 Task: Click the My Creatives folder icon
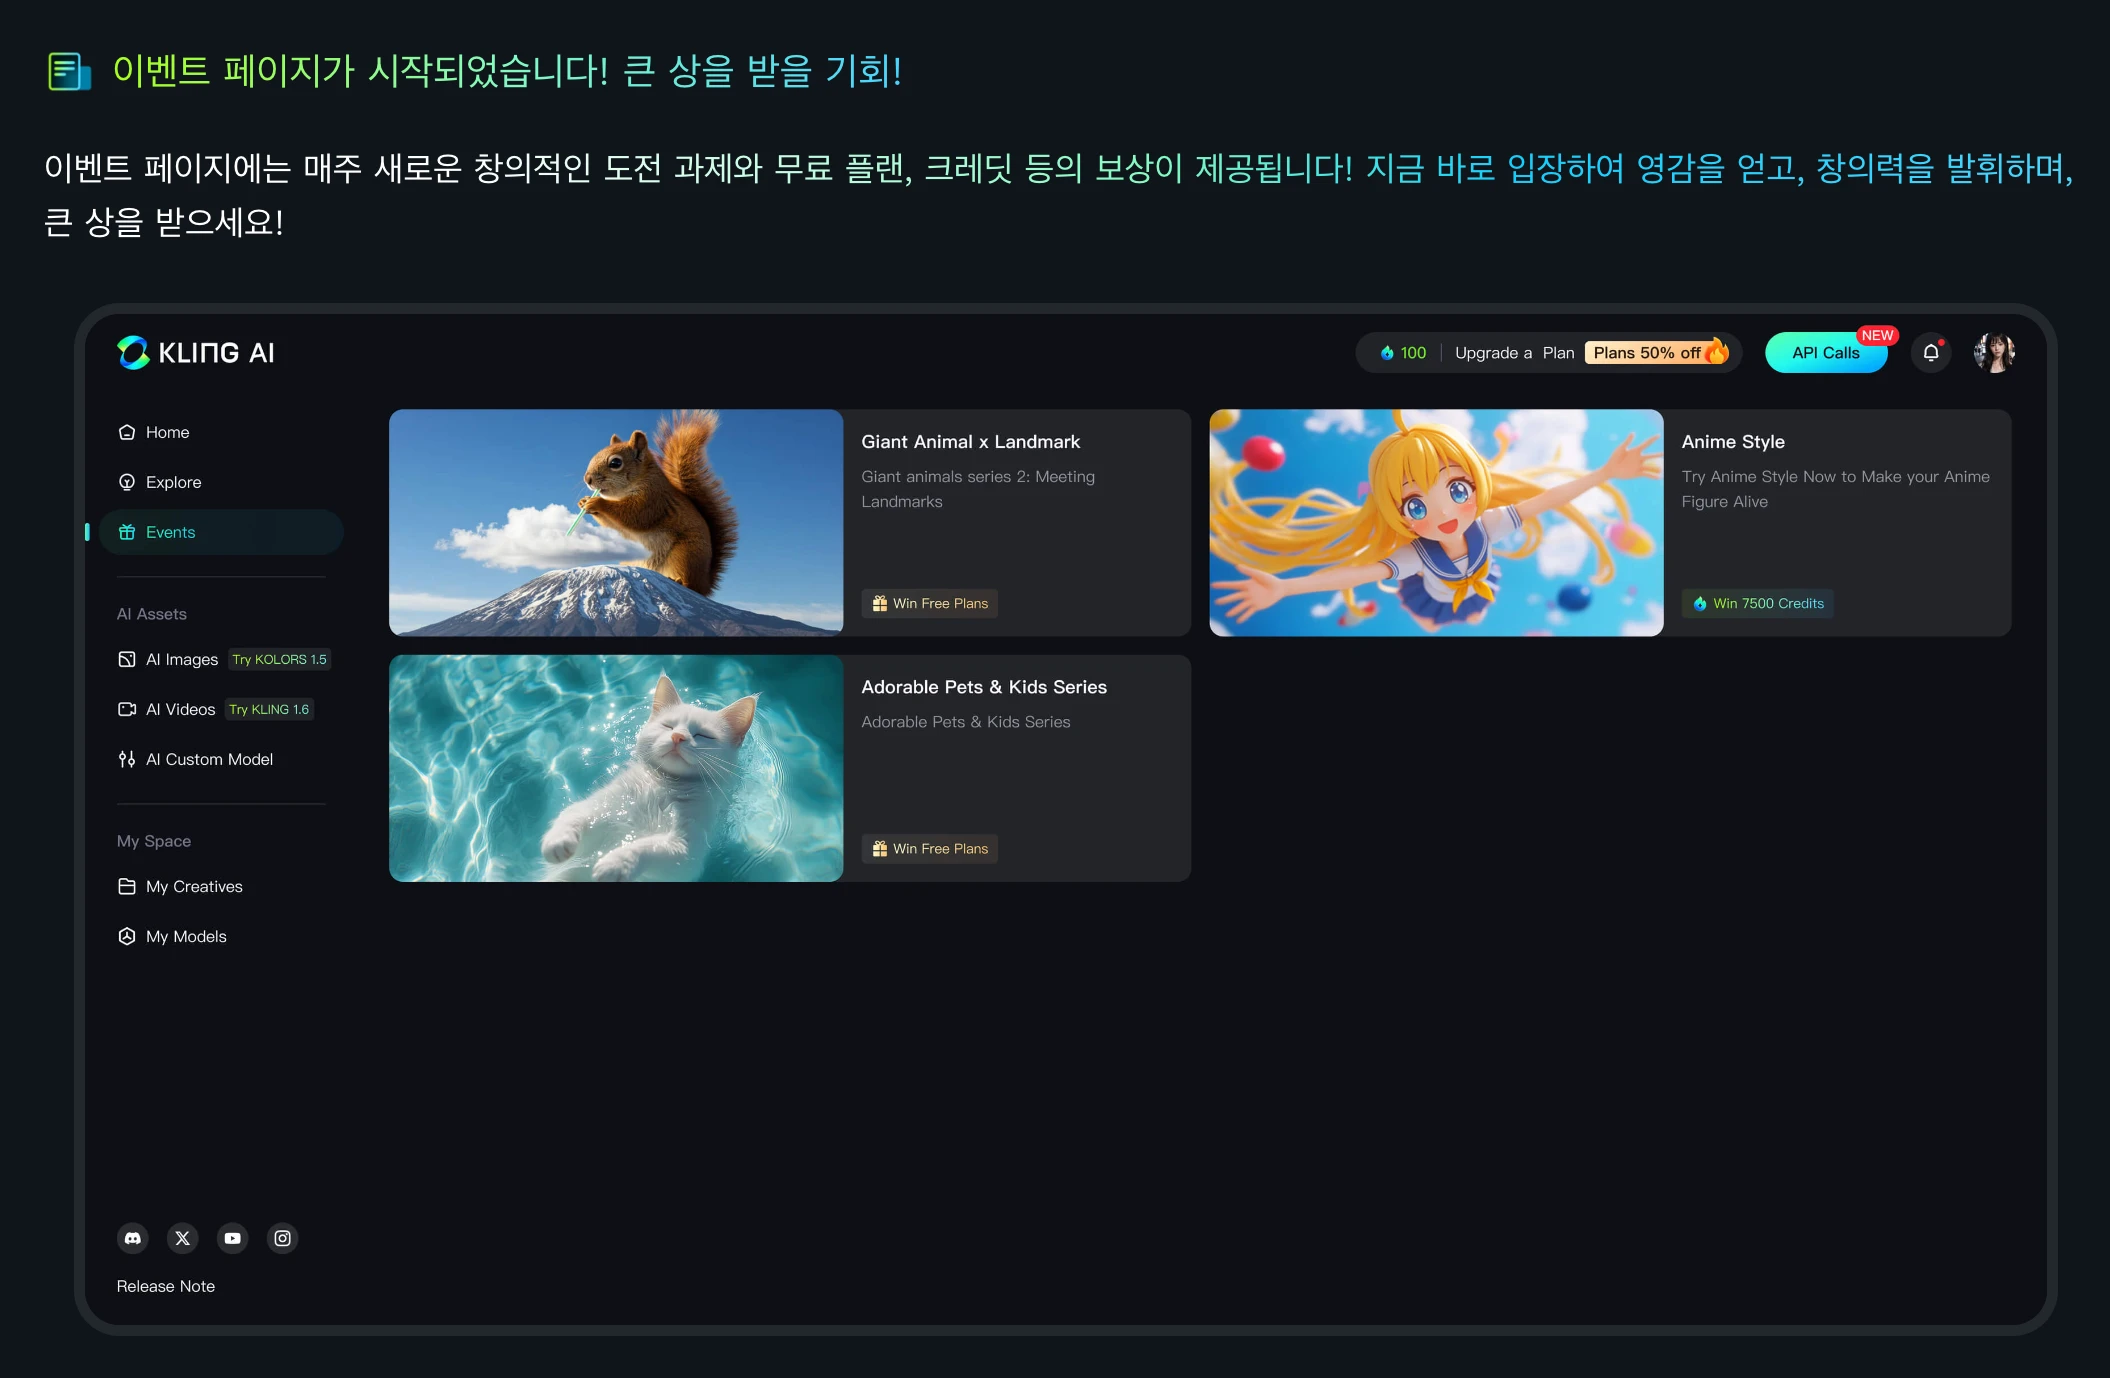[x=127, y=886]
